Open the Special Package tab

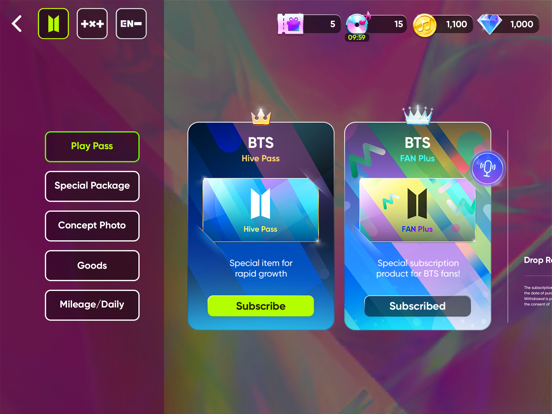[92, 186]
